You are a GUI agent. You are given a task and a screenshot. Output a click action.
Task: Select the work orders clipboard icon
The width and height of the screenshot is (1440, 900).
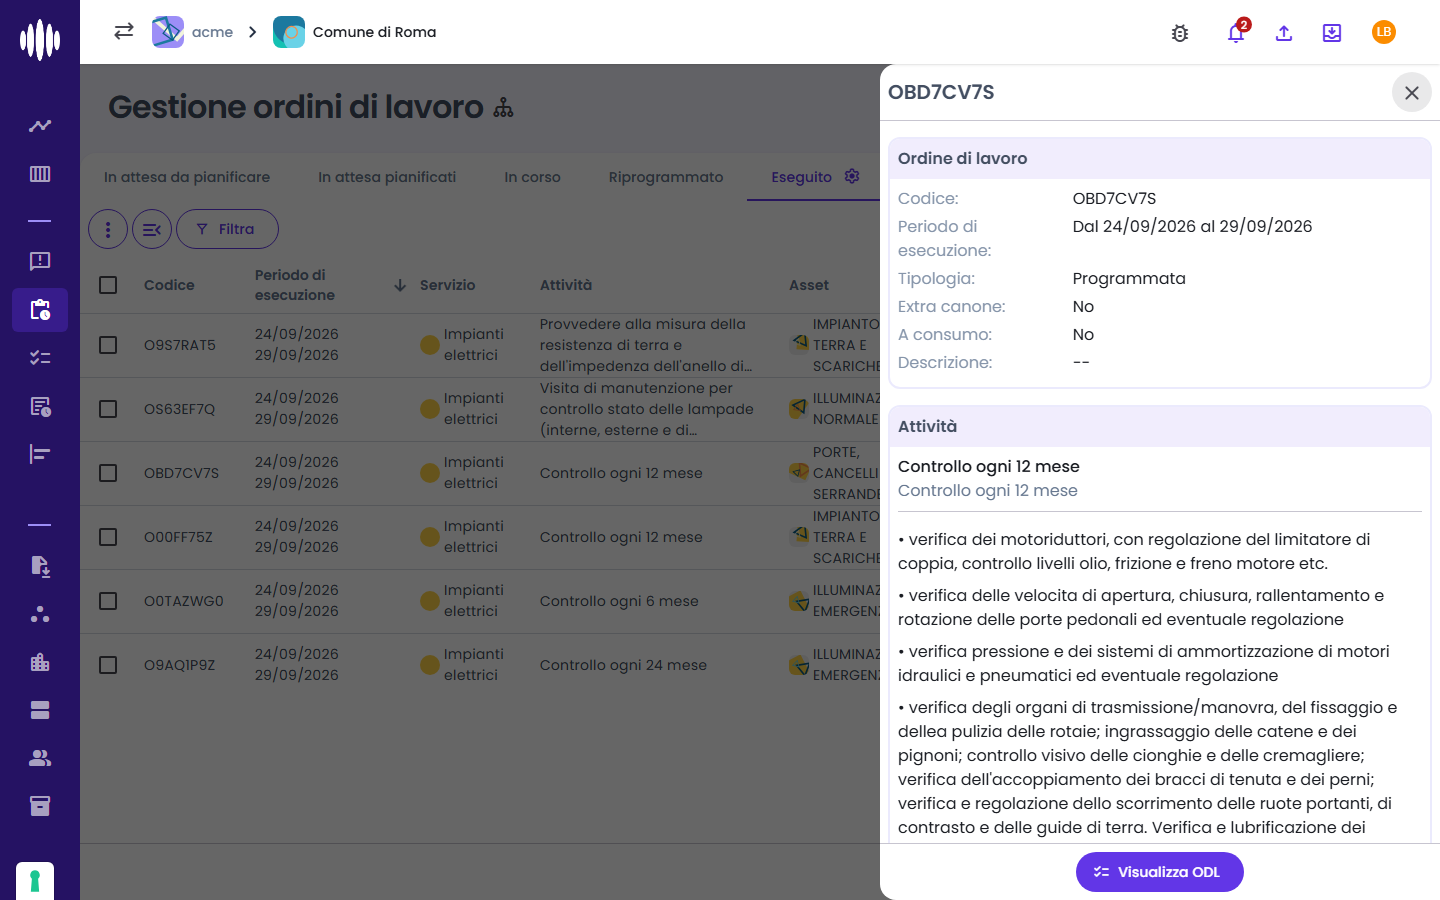40,310
